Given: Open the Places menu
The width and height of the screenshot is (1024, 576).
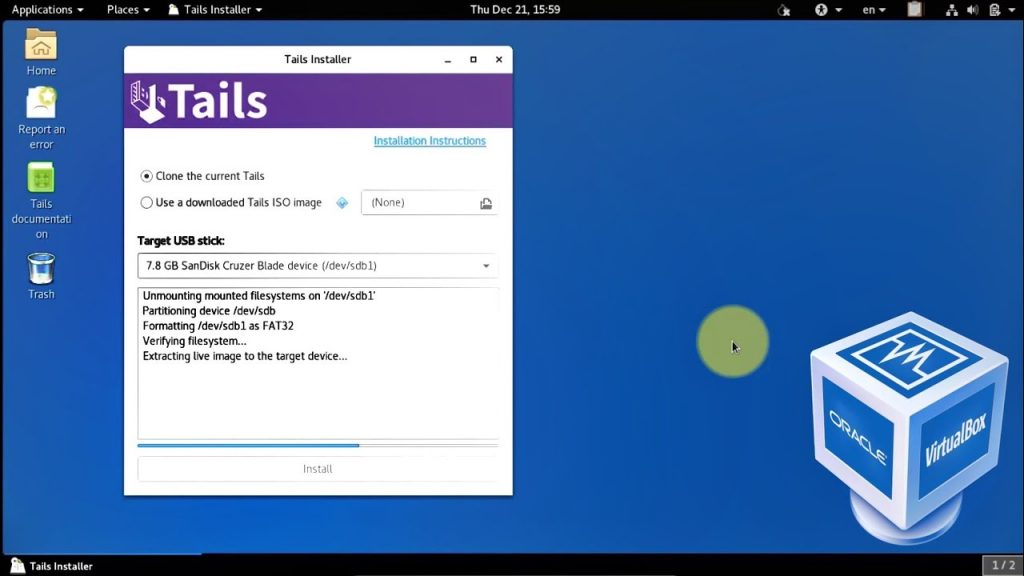Looking at the screenshot, I should point(128,10).
